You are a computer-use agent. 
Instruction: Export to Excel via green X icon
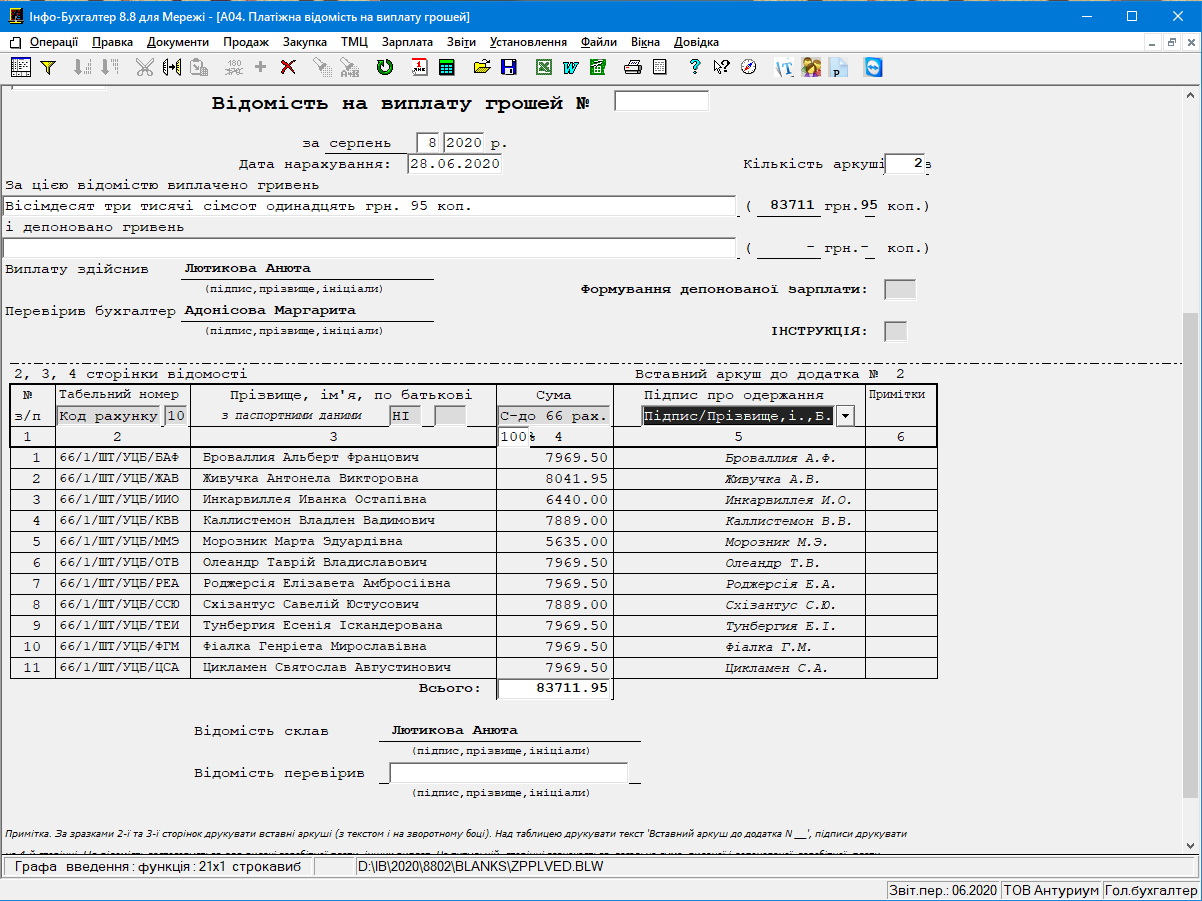coord(544,67)
